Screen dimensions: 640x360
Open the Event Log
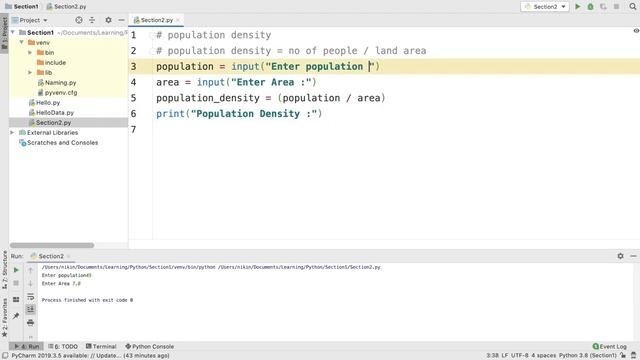point(609,346)
